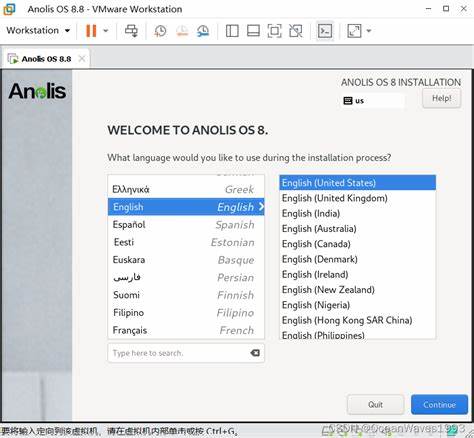Click the Continue button
Viewport: 474px width, 438px height.
click(439, 405)
